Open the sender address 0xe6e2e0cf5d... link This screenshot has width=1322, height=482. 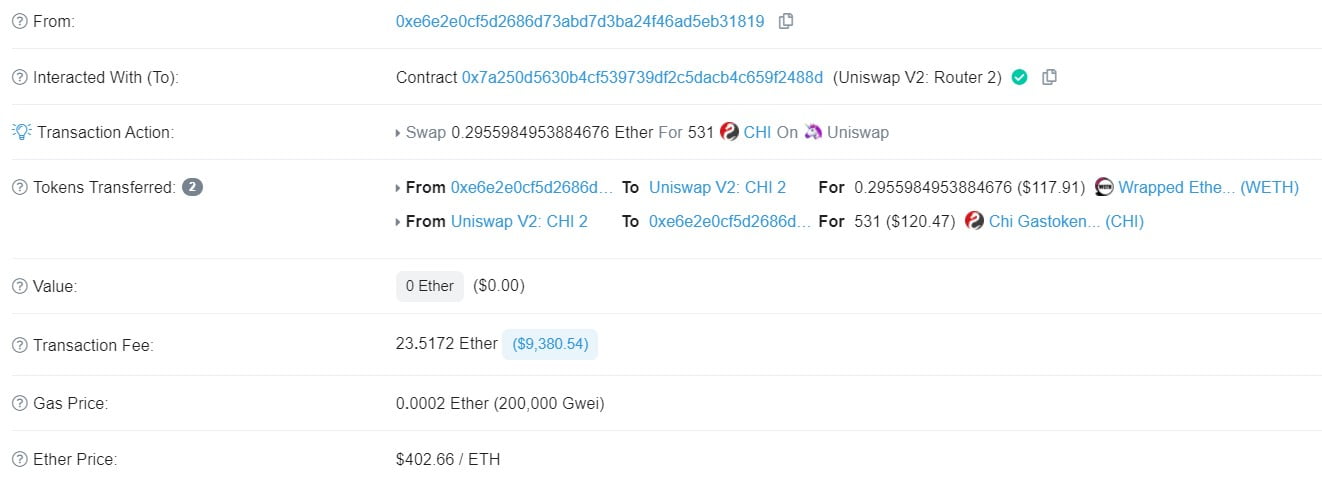580,21
